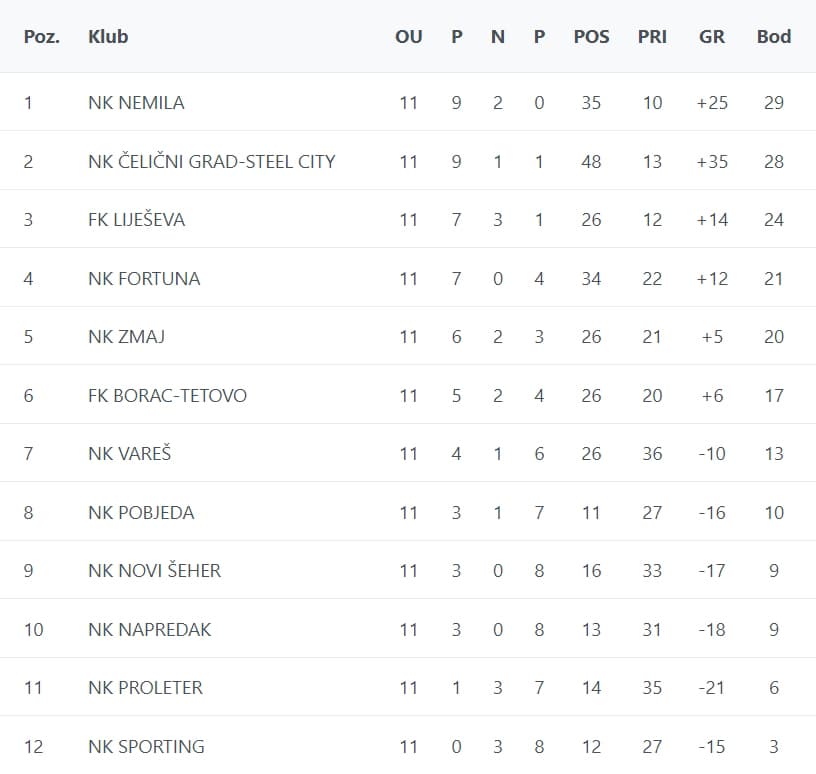
Task: Select NK ZMAJ in the table
Action: click(x=126, y=337)
